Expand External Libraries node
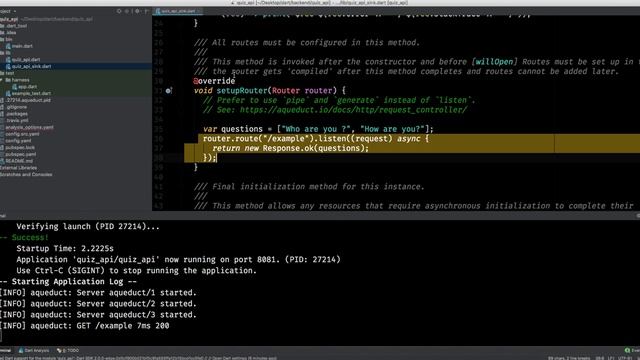Screen dimensions: 640x360 (x=18, y=168)
